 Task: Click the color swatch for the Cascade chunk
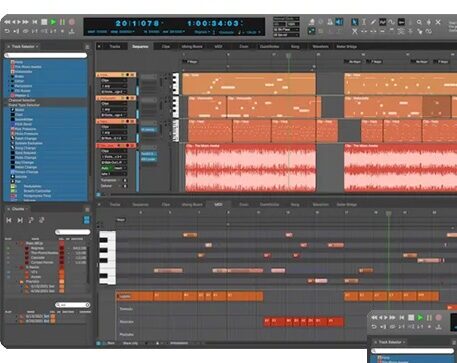tap(62, 258)
